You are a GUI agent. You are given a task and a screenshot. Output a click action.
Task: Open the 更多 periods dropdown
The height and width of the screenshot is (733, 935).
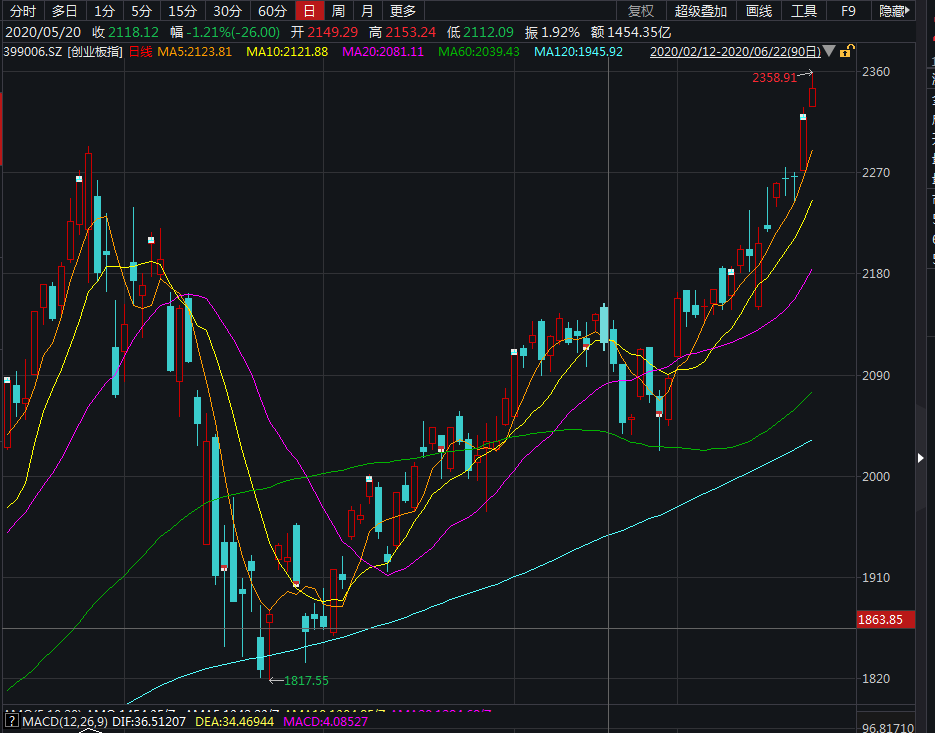tap(402, 11)
